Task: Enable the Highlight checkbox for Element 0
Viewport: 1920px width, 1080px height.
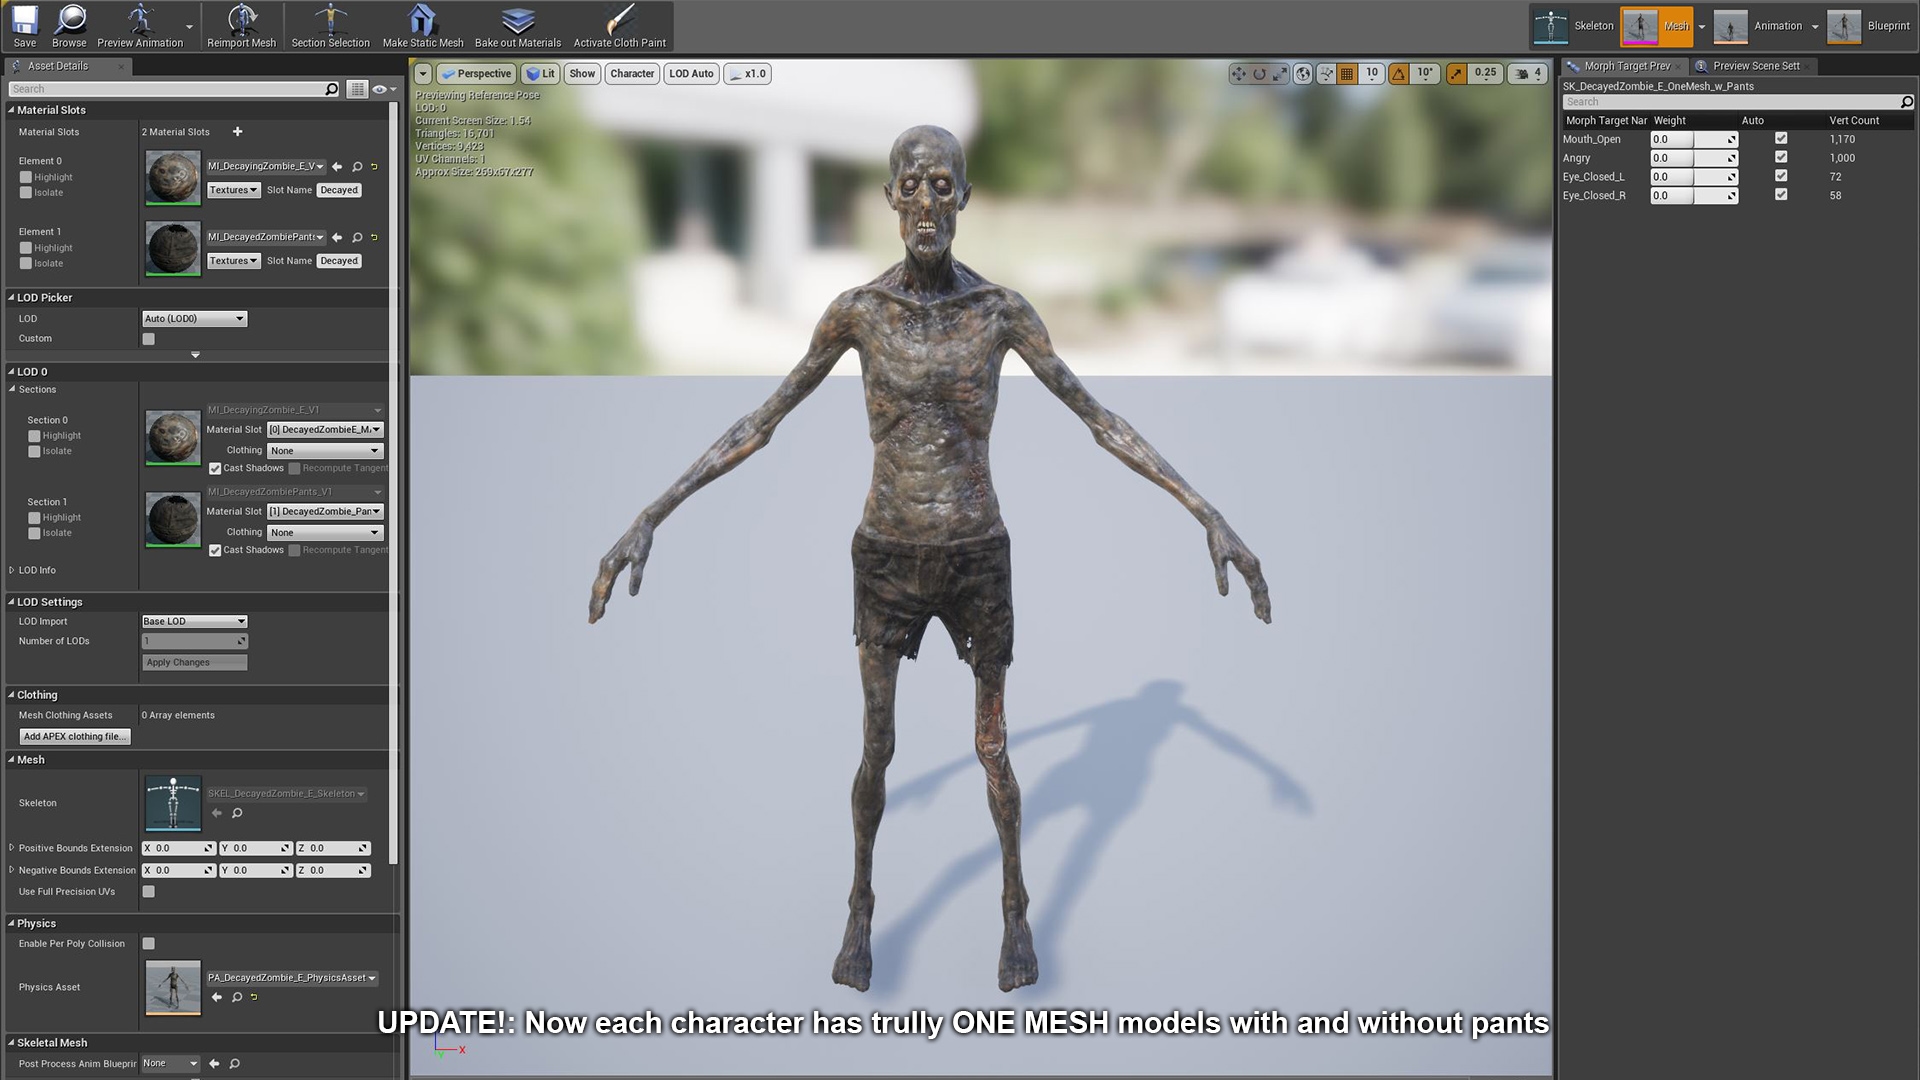Action: click(x=26, y=177)
